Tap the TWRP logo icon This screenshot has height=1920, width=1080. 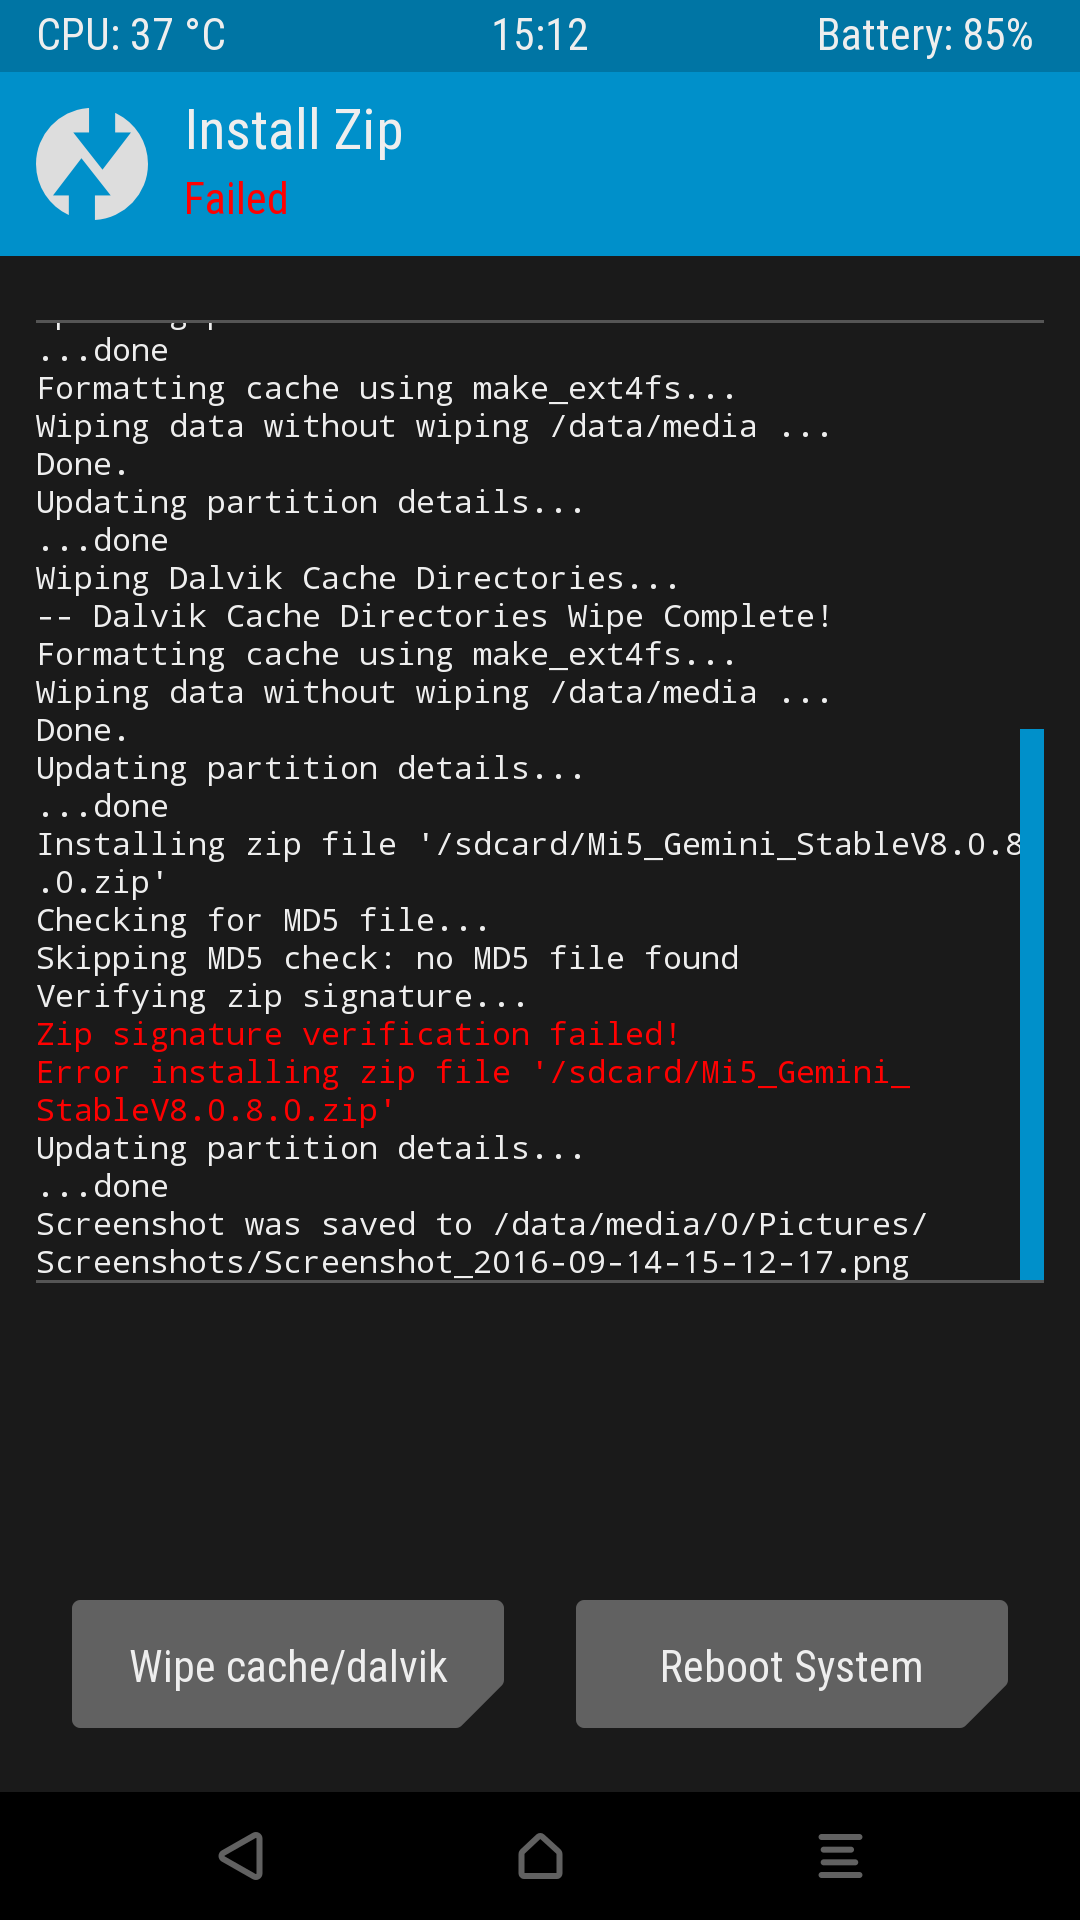tap(92, 164)
